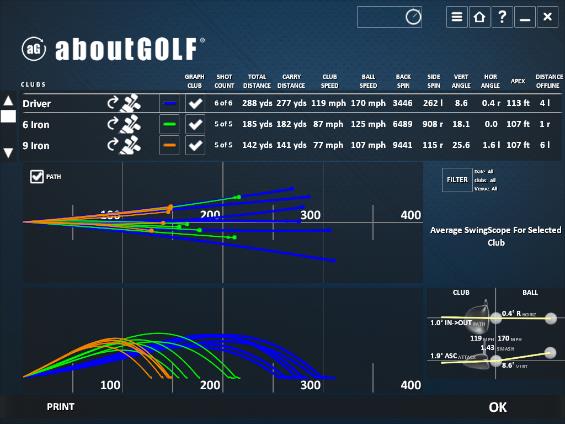Change the 9 Iron orange graph color swatch
The width and height of the screenshot is (565, 424).
click(x=169, y=145)
